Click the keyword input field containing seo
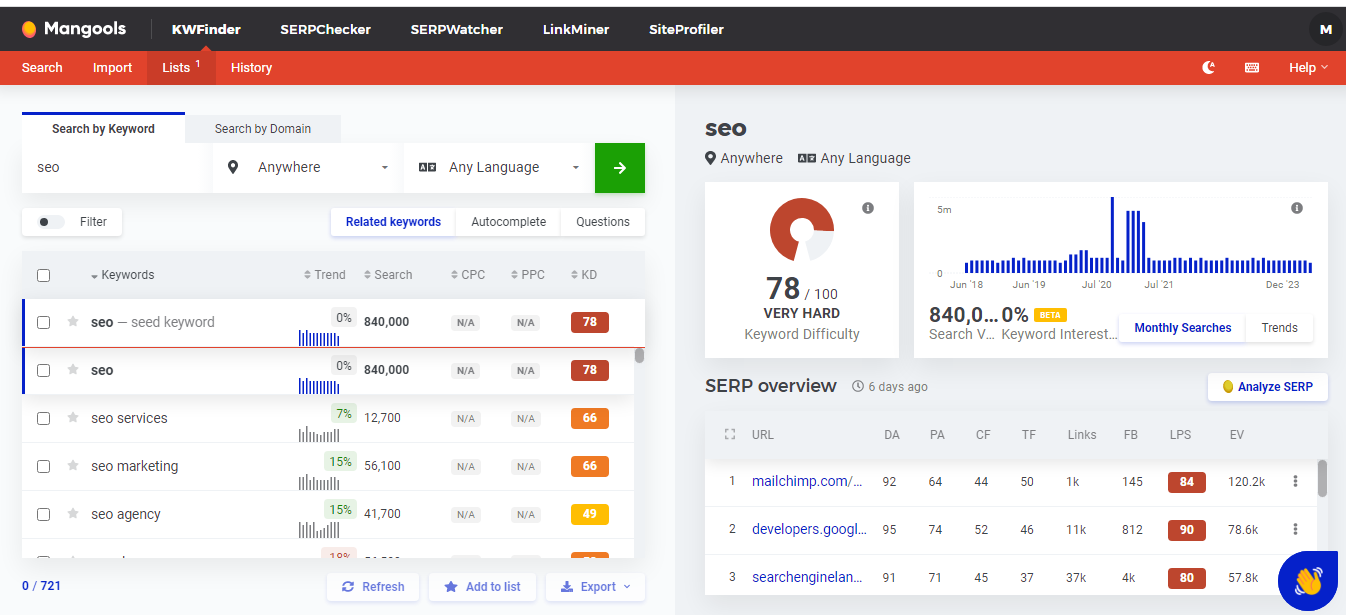This screenshot has width=1346, height=615. click(117, 168)
